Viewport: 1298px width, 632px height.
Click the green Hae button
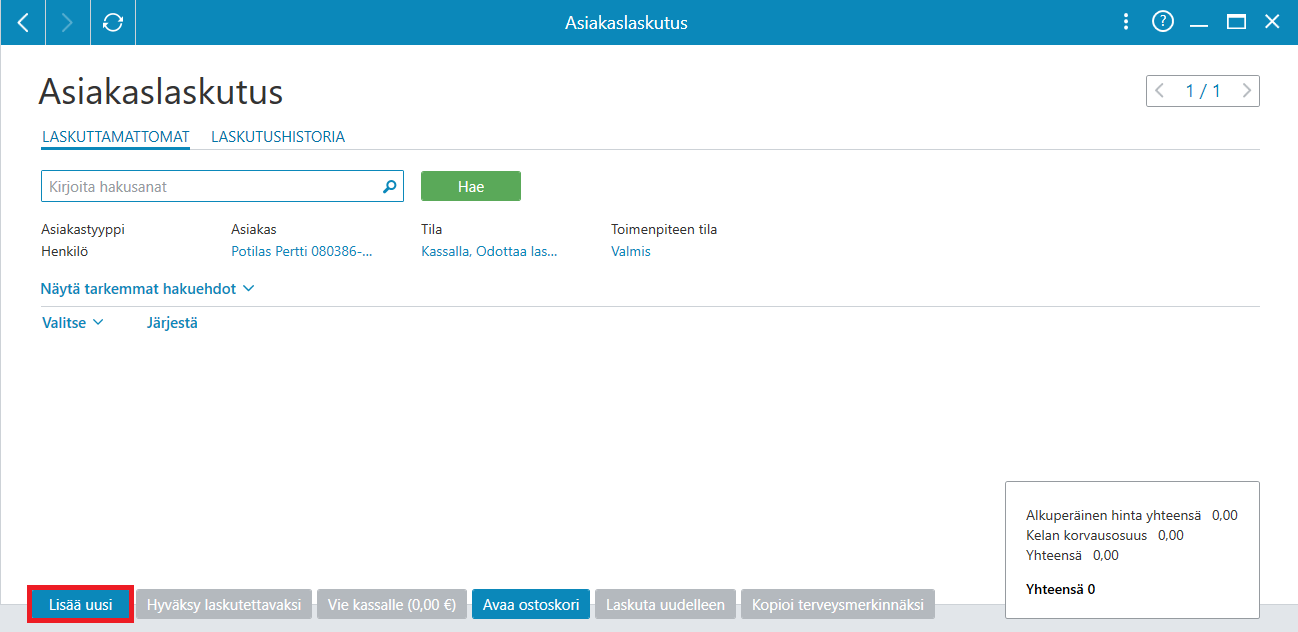click(471, 186)
